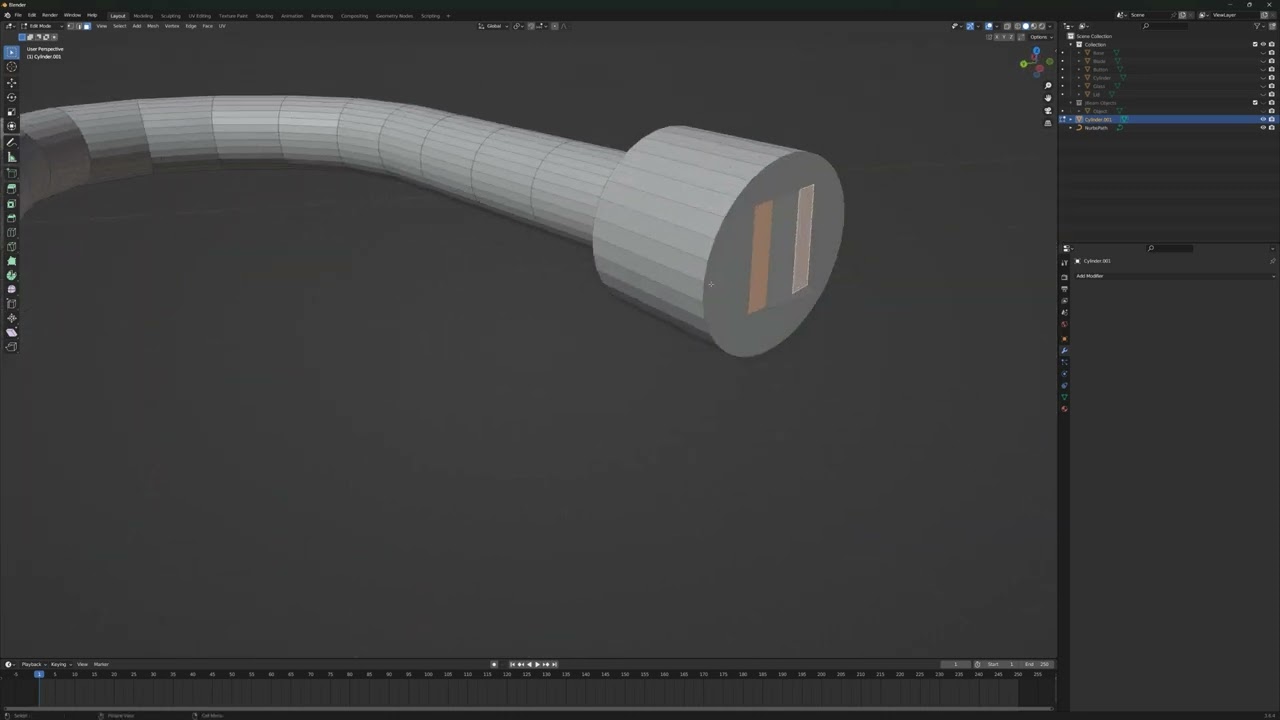
Task: Hide NurbsPath in viewport via eye icon
Action: pyautogui.click(x=1263, y=127)
